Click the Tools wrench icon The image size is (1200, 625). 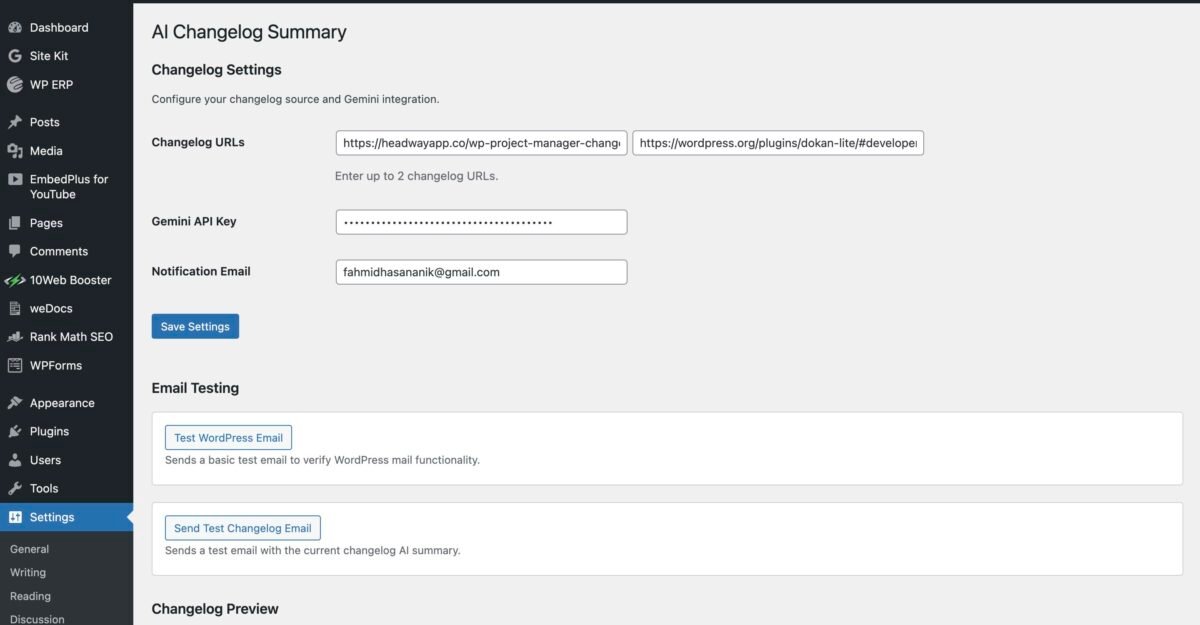coord(15,488)
